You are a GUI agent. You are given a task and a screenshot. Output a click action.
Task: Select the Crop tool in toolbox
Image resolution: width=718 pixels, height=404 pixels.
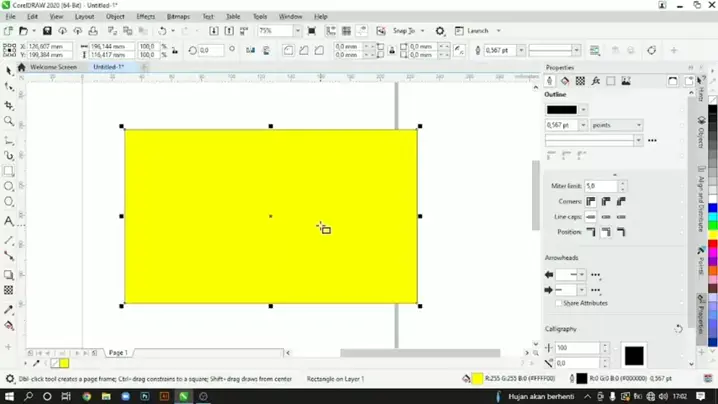point(9,105)
